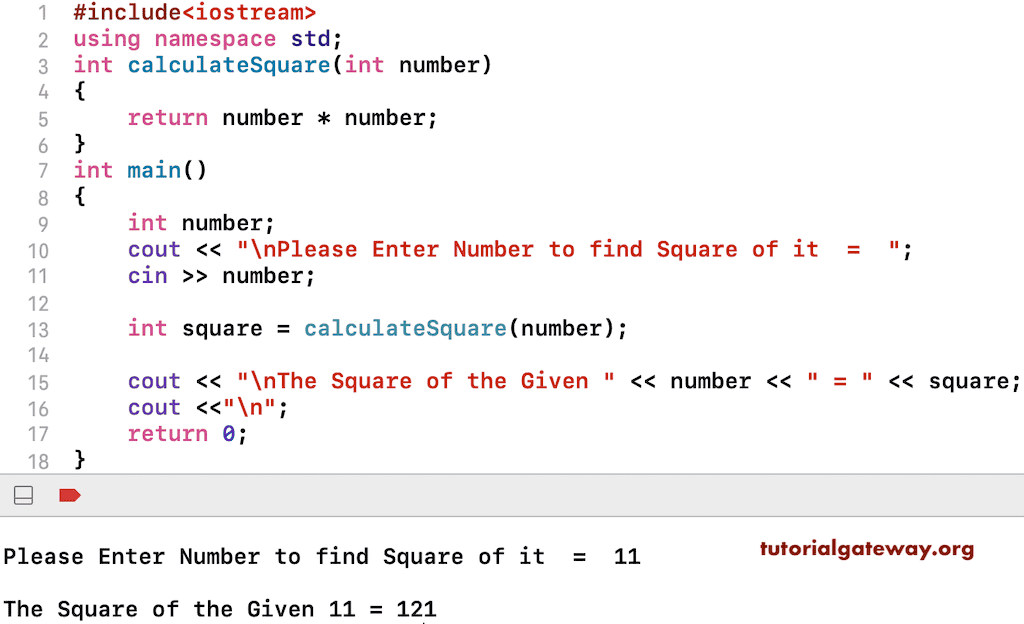This screenshot has height=624, width=1024.
Task: Click the closing brace on line 18
Action: click(81, 460)
